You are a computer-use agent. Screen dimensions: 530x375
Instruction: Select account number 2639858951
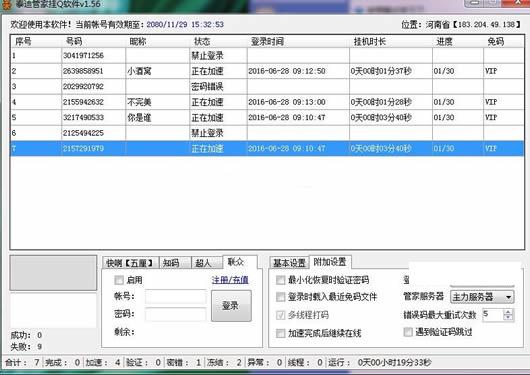[83, 71]
